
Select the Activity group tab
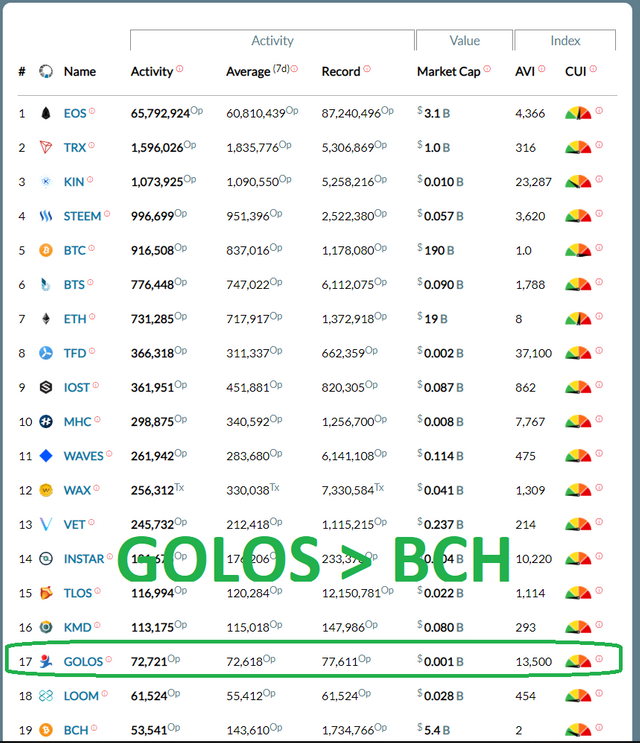(x=272, y=41)
